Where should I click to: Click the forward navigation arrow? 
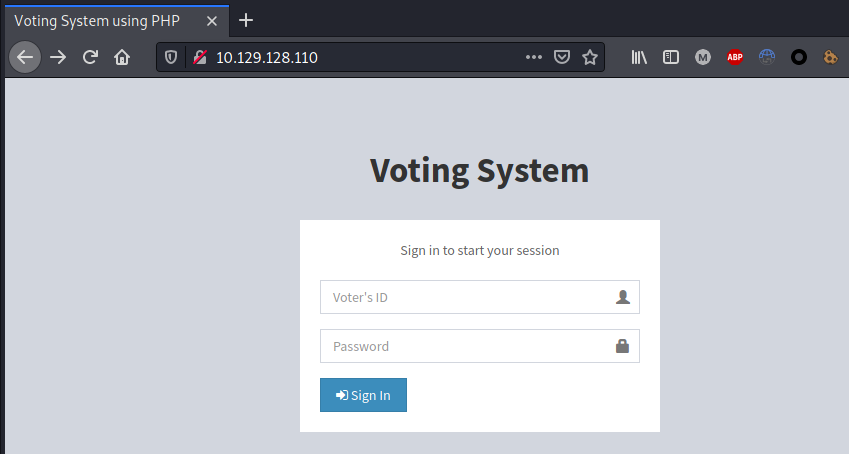(58, 57)
